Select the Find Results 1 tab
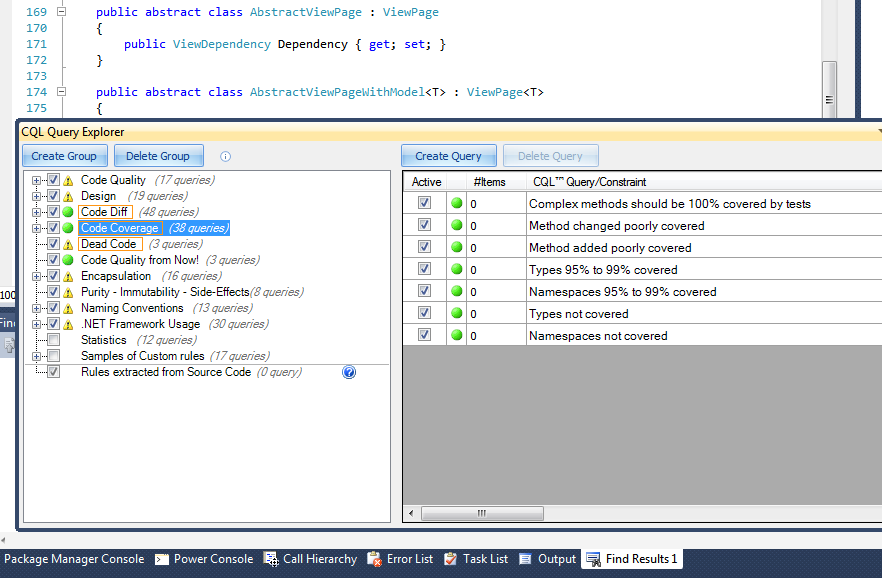Image resolution: width=882 pixels, height=578 pixels. (632, 559)
